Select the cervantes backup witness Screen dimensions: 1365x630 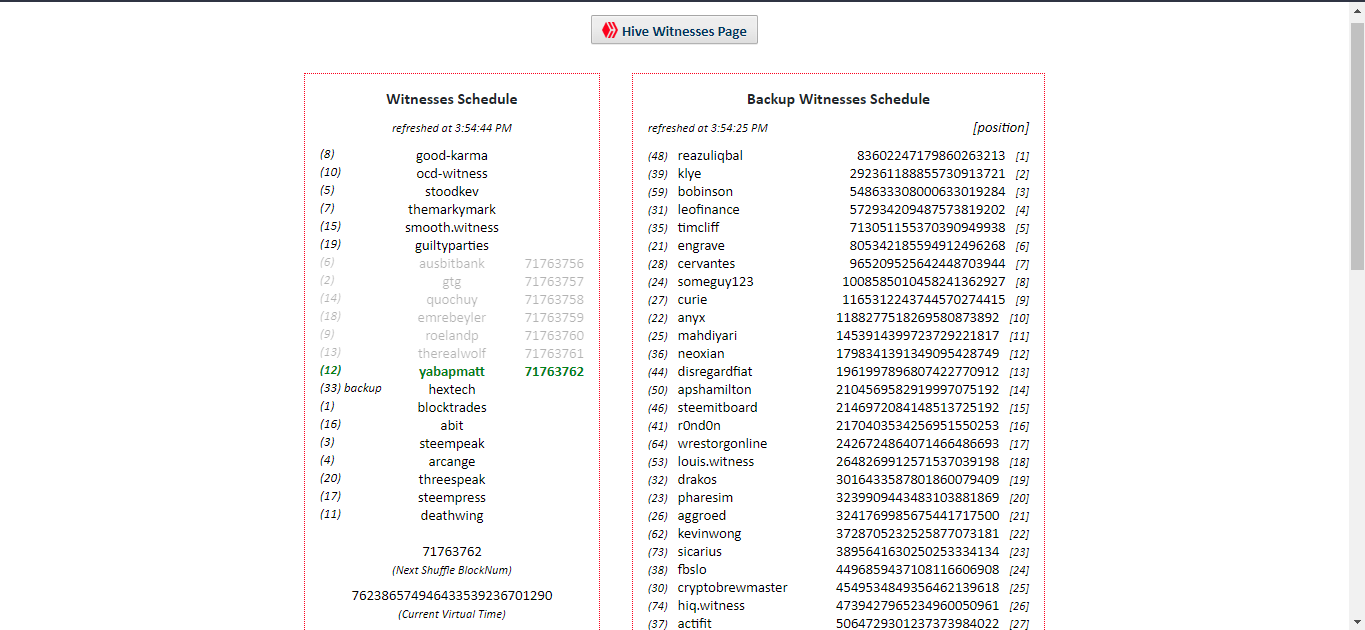(x=706, y=263)
